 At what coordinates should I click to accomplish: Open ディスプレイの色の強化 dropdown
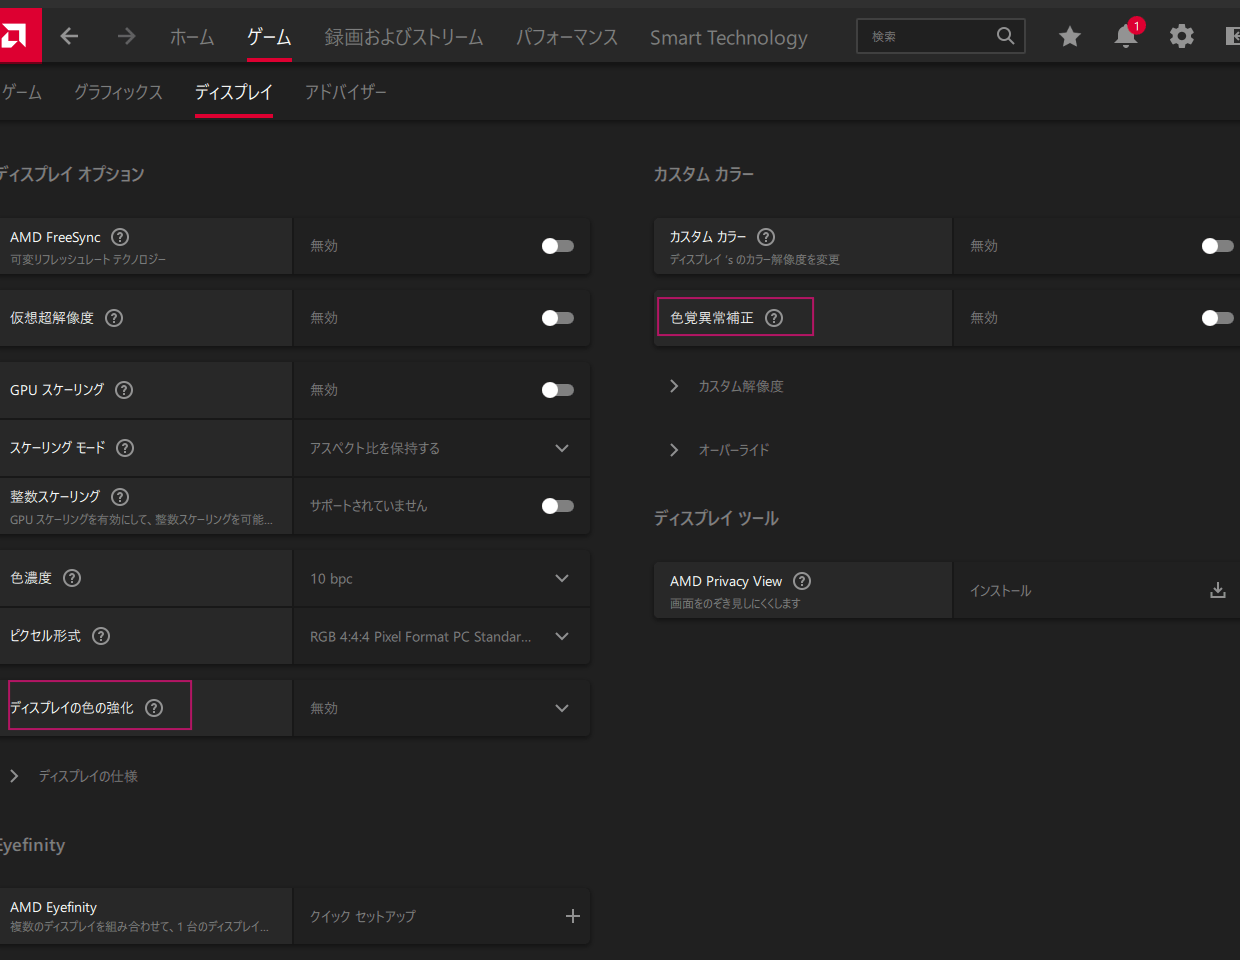[x=441, y=708]
